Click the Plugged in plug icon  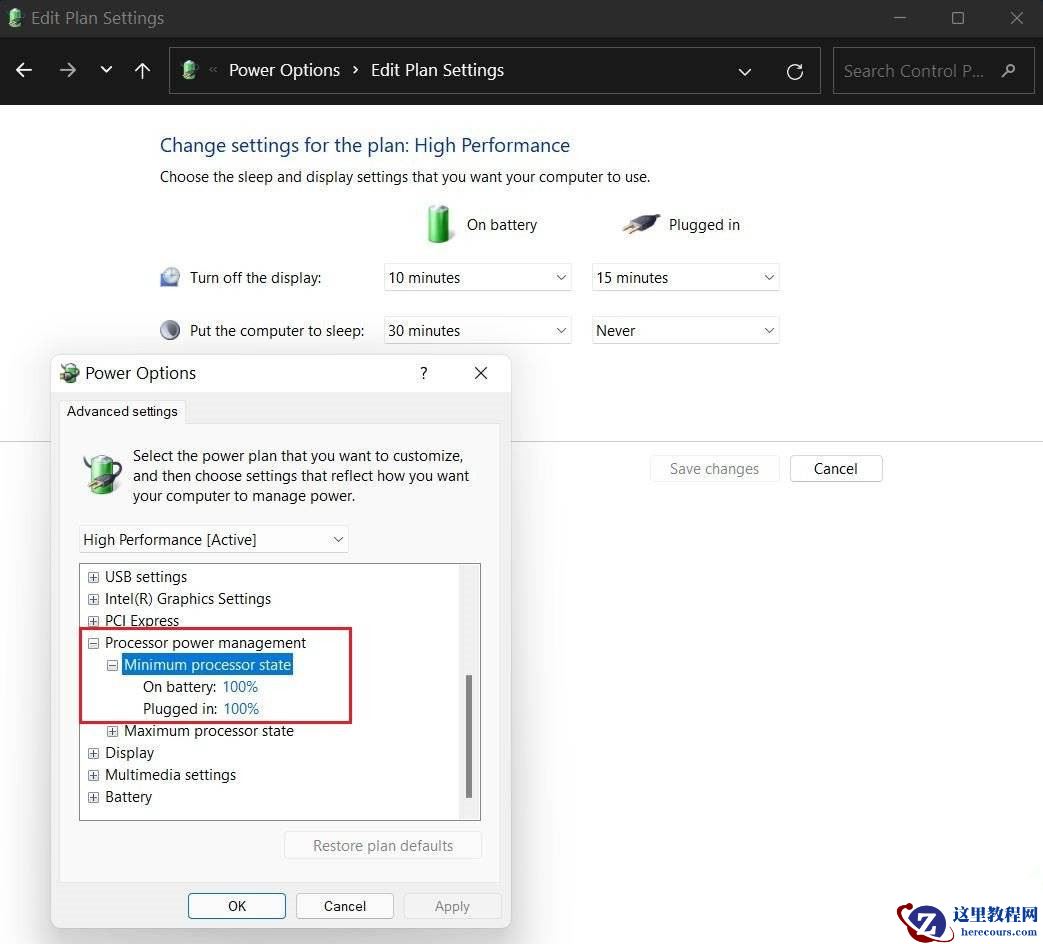click(x=640, y=223)
